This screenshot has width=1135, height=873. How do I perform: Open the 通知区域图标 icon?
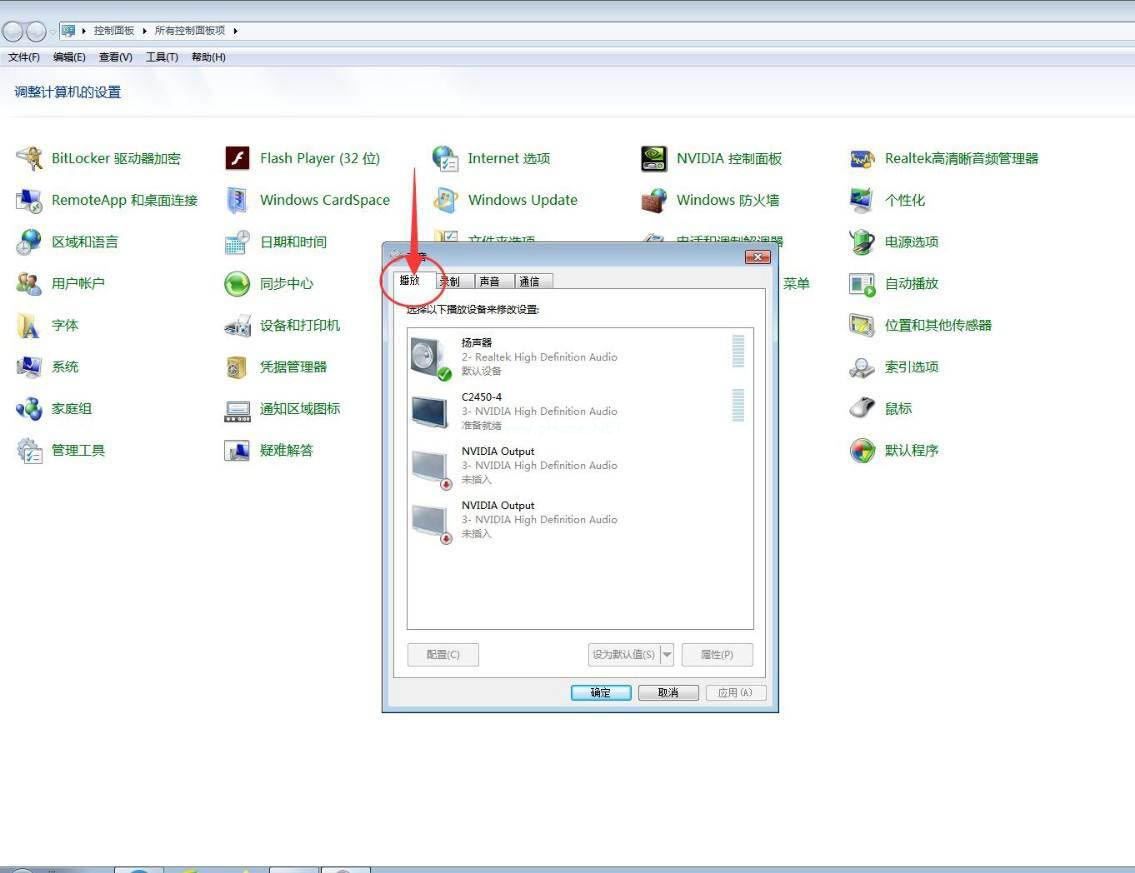(x=237, y=410)
